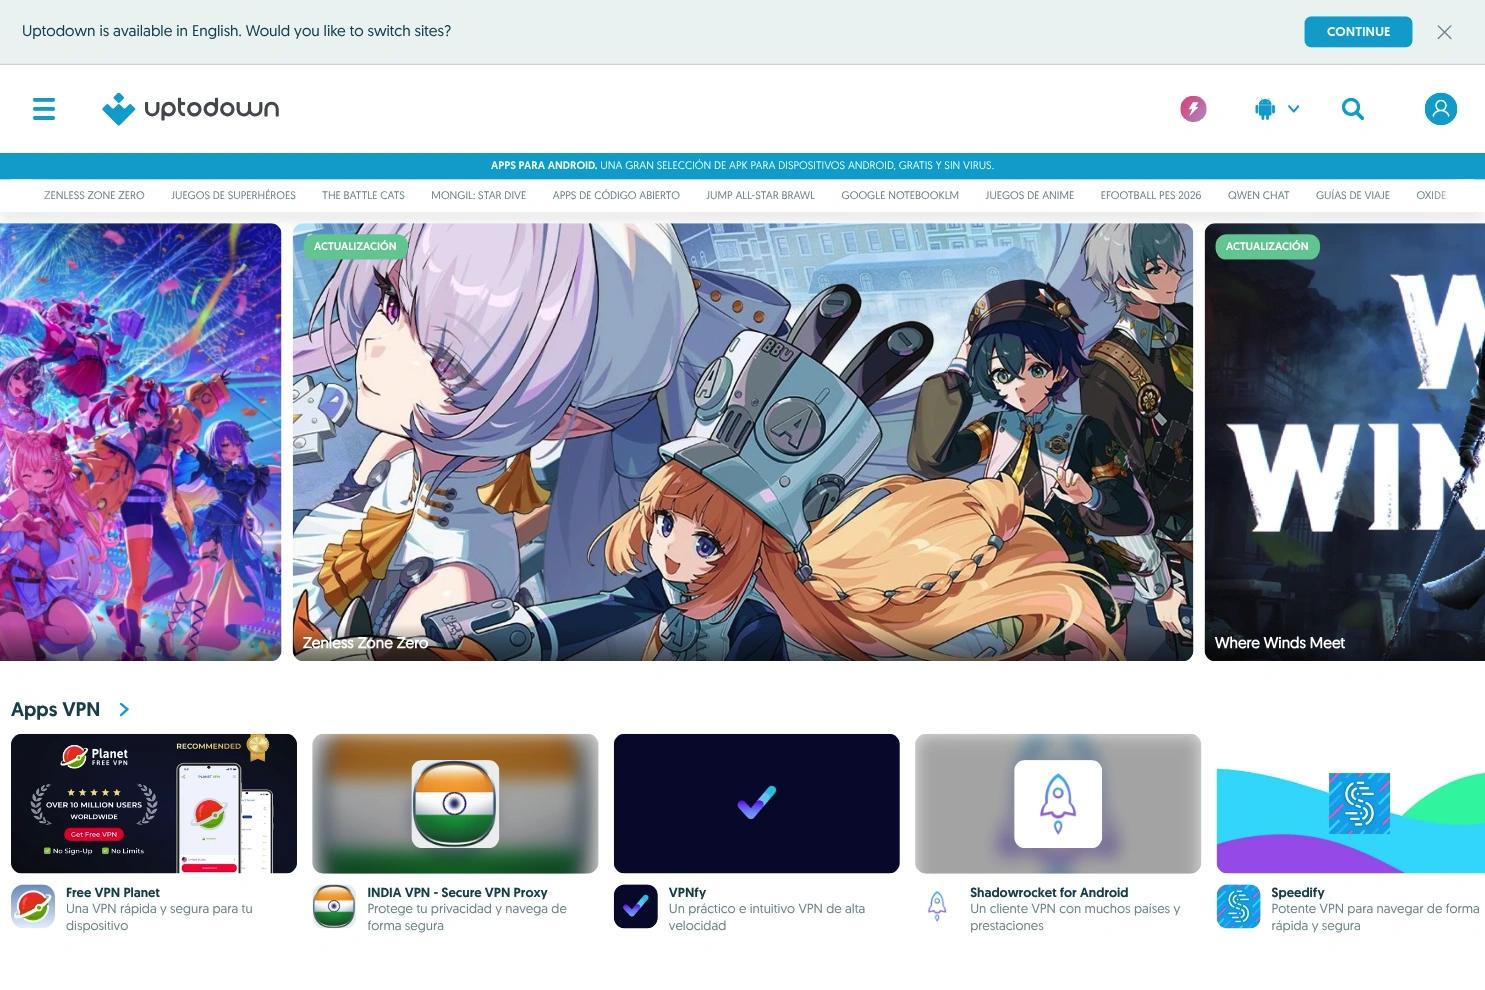
Task: Click Speedify description text
Action: tap(1375, 917)
